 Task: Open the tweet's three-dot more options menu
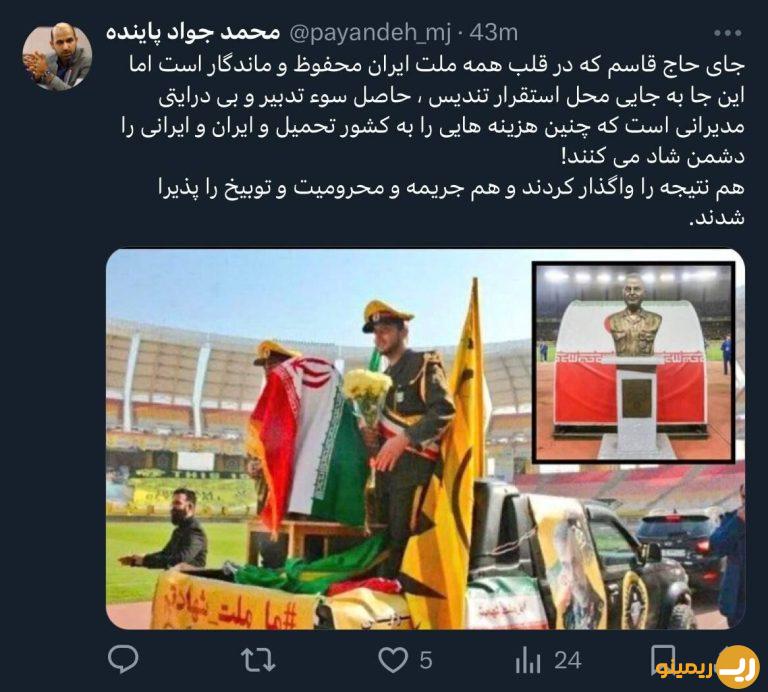727,33
